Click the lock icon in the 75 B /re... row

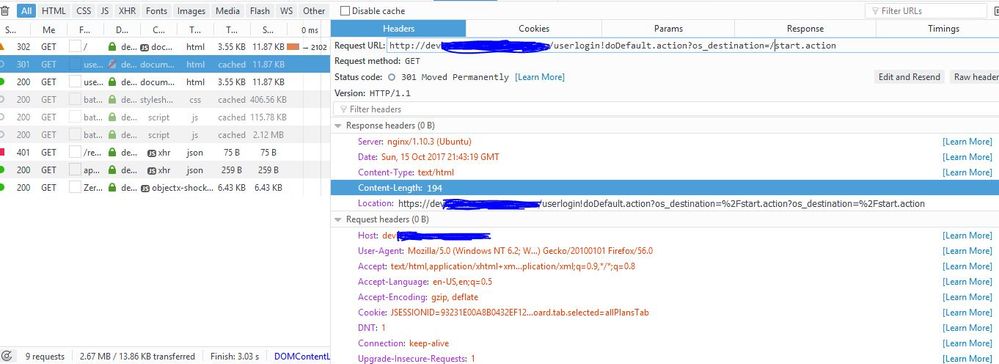pyautogui.click(x=112, y=153)
